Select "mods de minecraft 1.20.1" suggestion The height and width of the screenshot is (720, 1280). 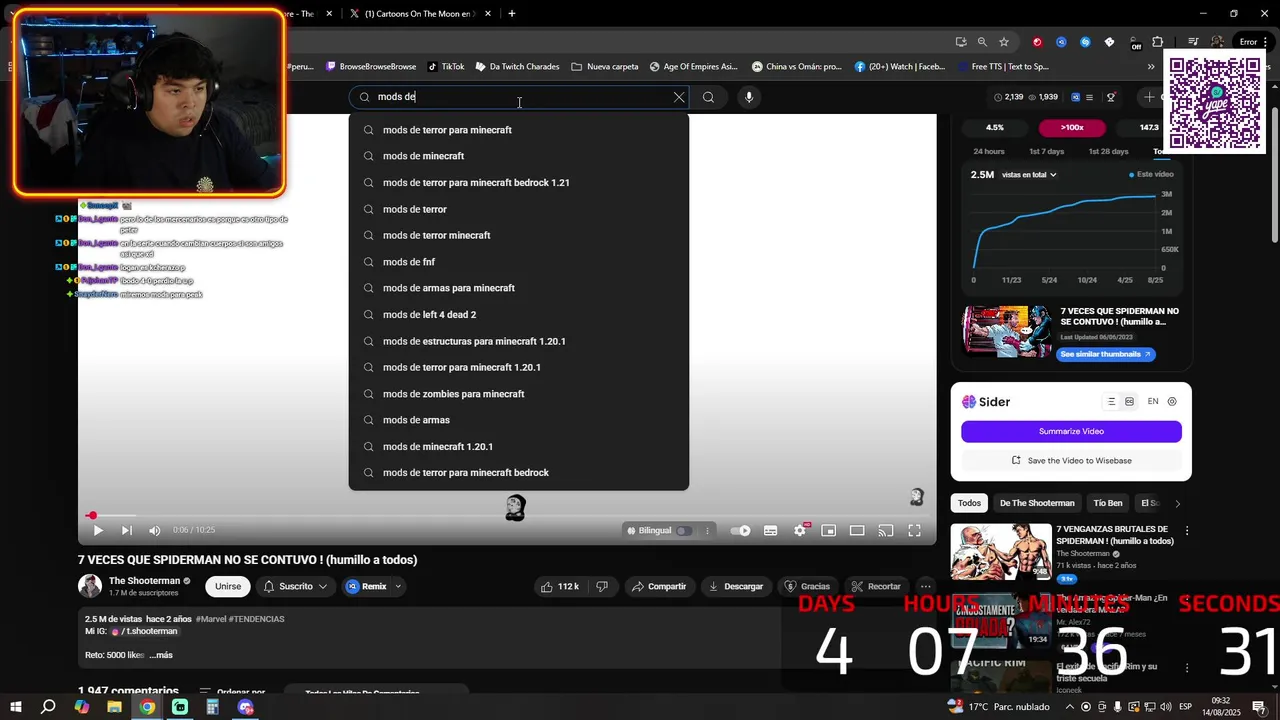[x=519, y=447]
